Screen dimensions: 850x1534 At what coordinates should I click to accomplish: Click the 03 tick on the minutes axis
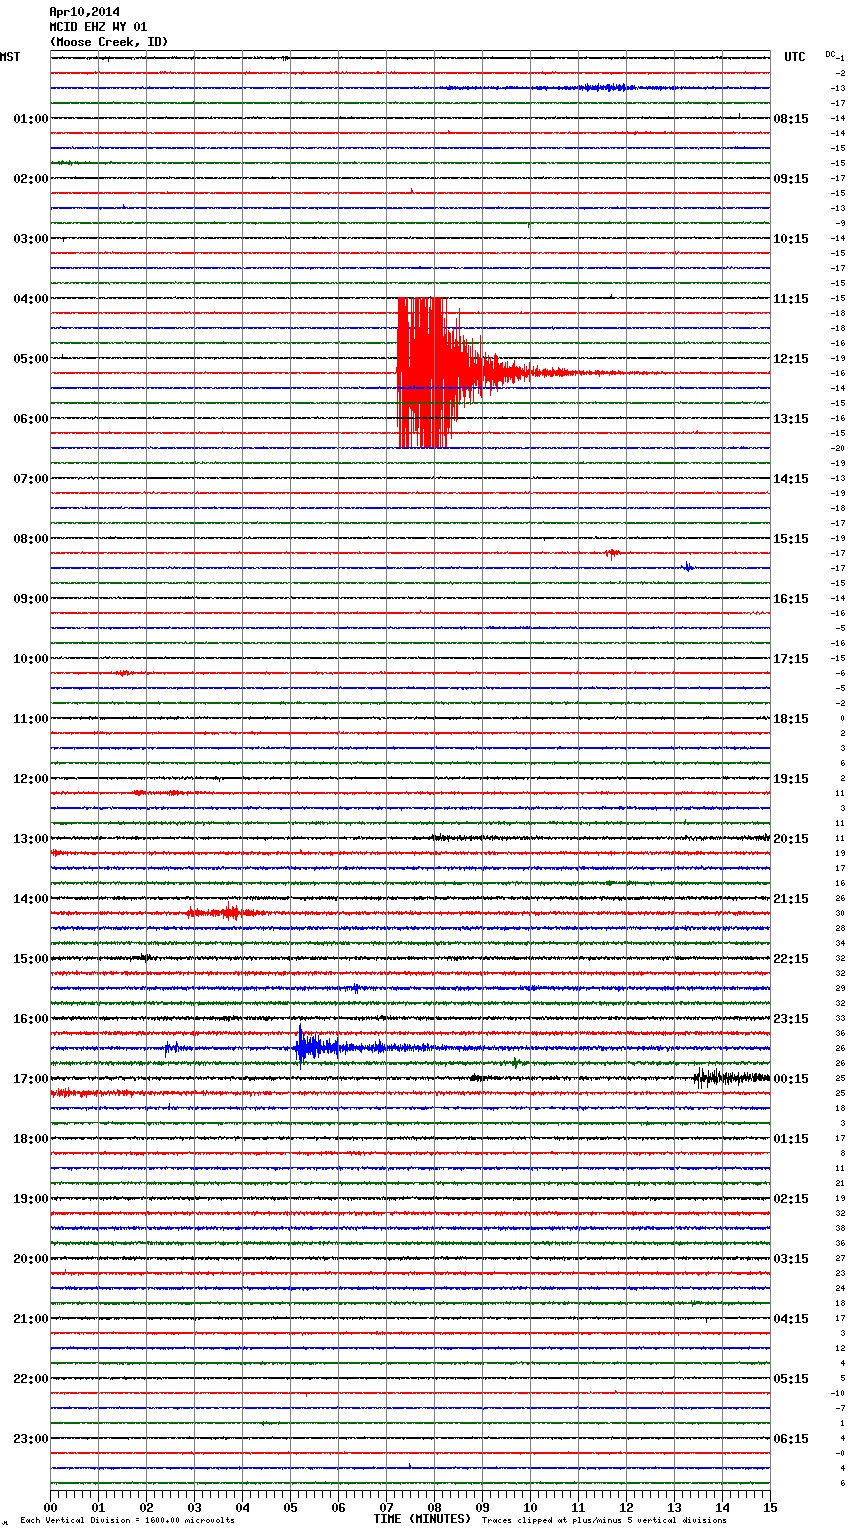pyautogui.click(x=194, y=1507)
